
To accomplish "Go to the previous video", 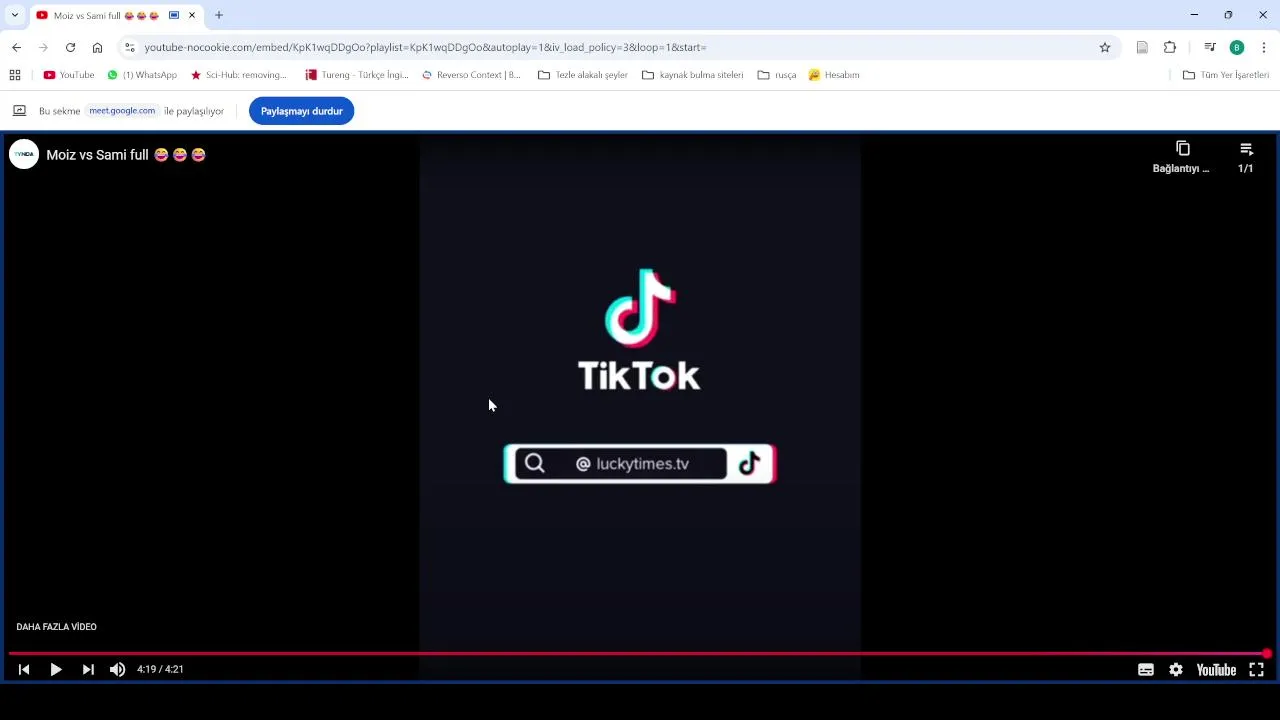I will tap(24, 670).
